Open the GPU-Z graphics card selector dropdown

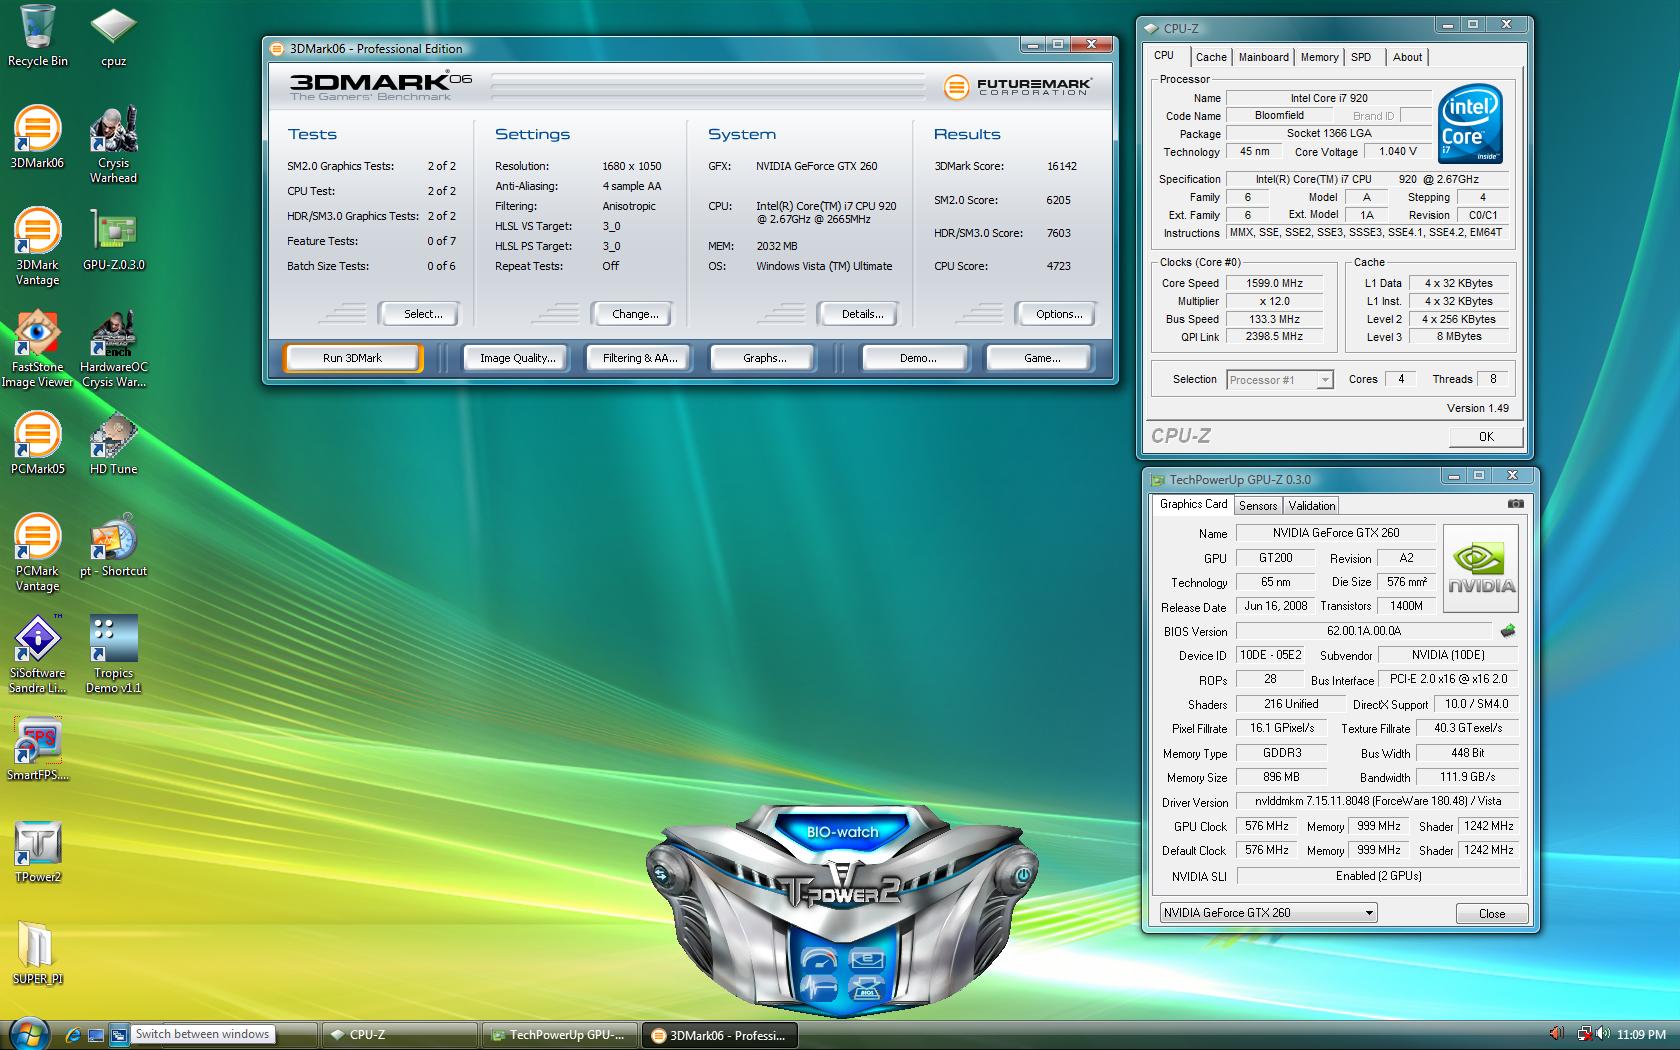point(1269,913)
